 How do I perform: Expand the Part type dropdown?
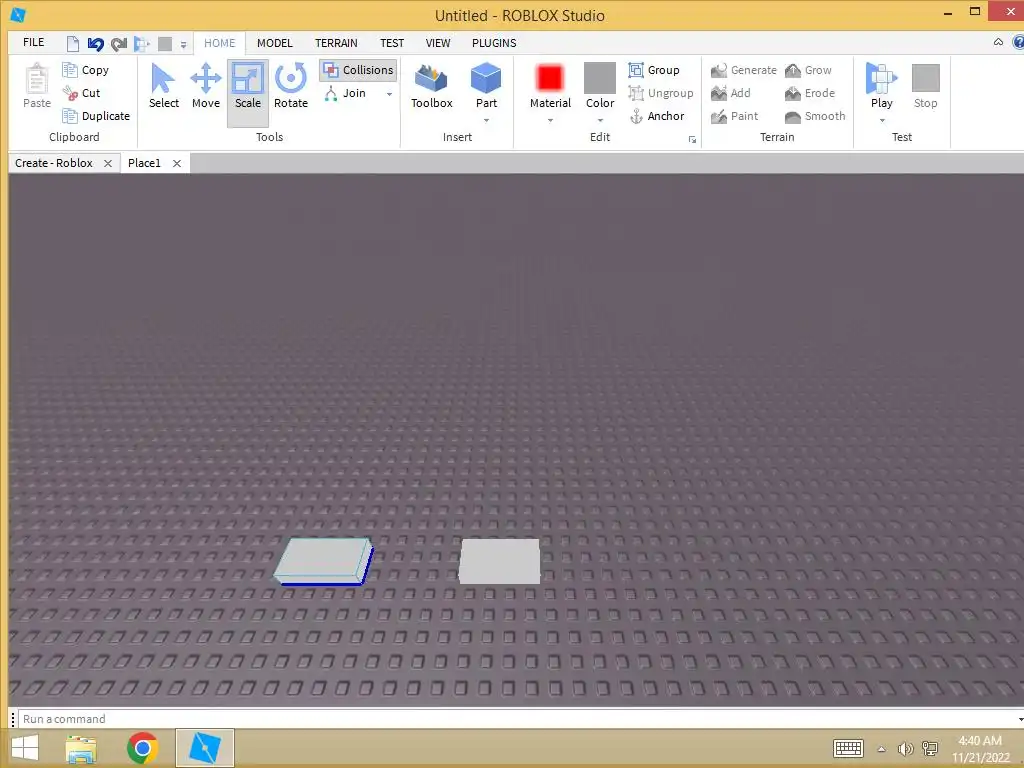click(487, 121)
